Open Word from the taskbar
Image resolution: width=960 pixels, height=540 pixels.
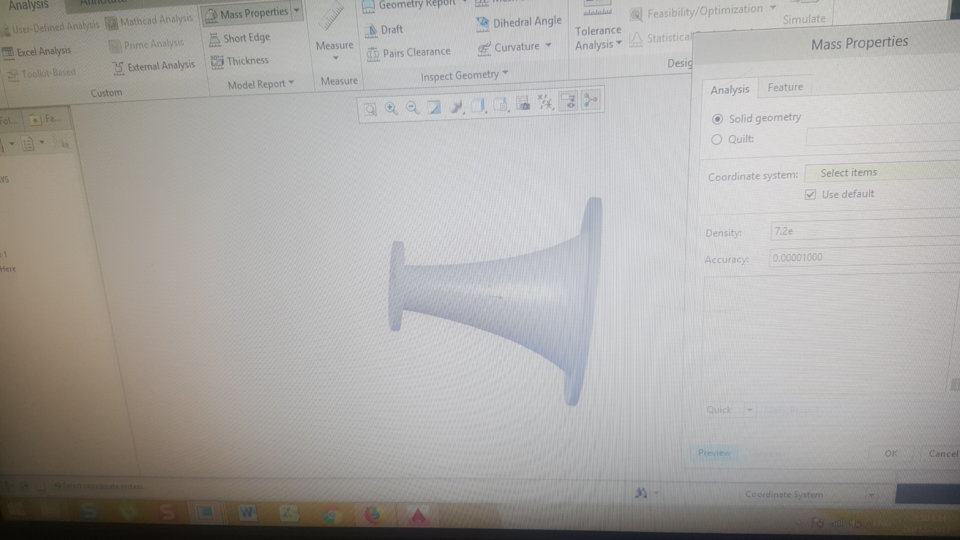247,512
